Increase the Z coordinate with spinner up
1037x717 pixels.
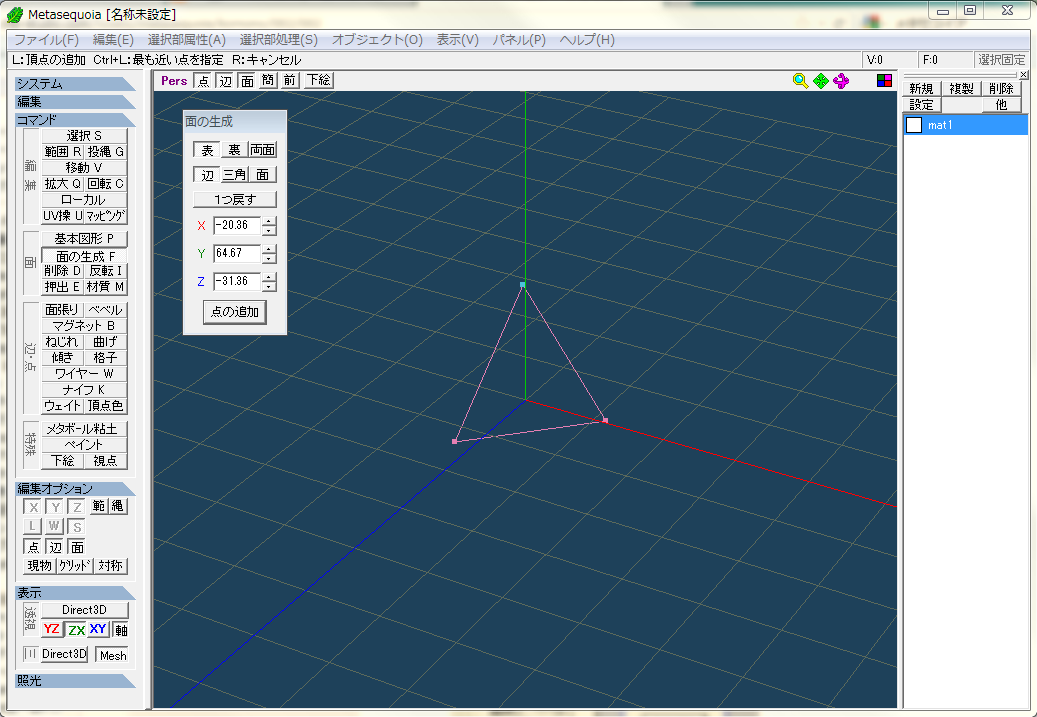tap(269, 277)
